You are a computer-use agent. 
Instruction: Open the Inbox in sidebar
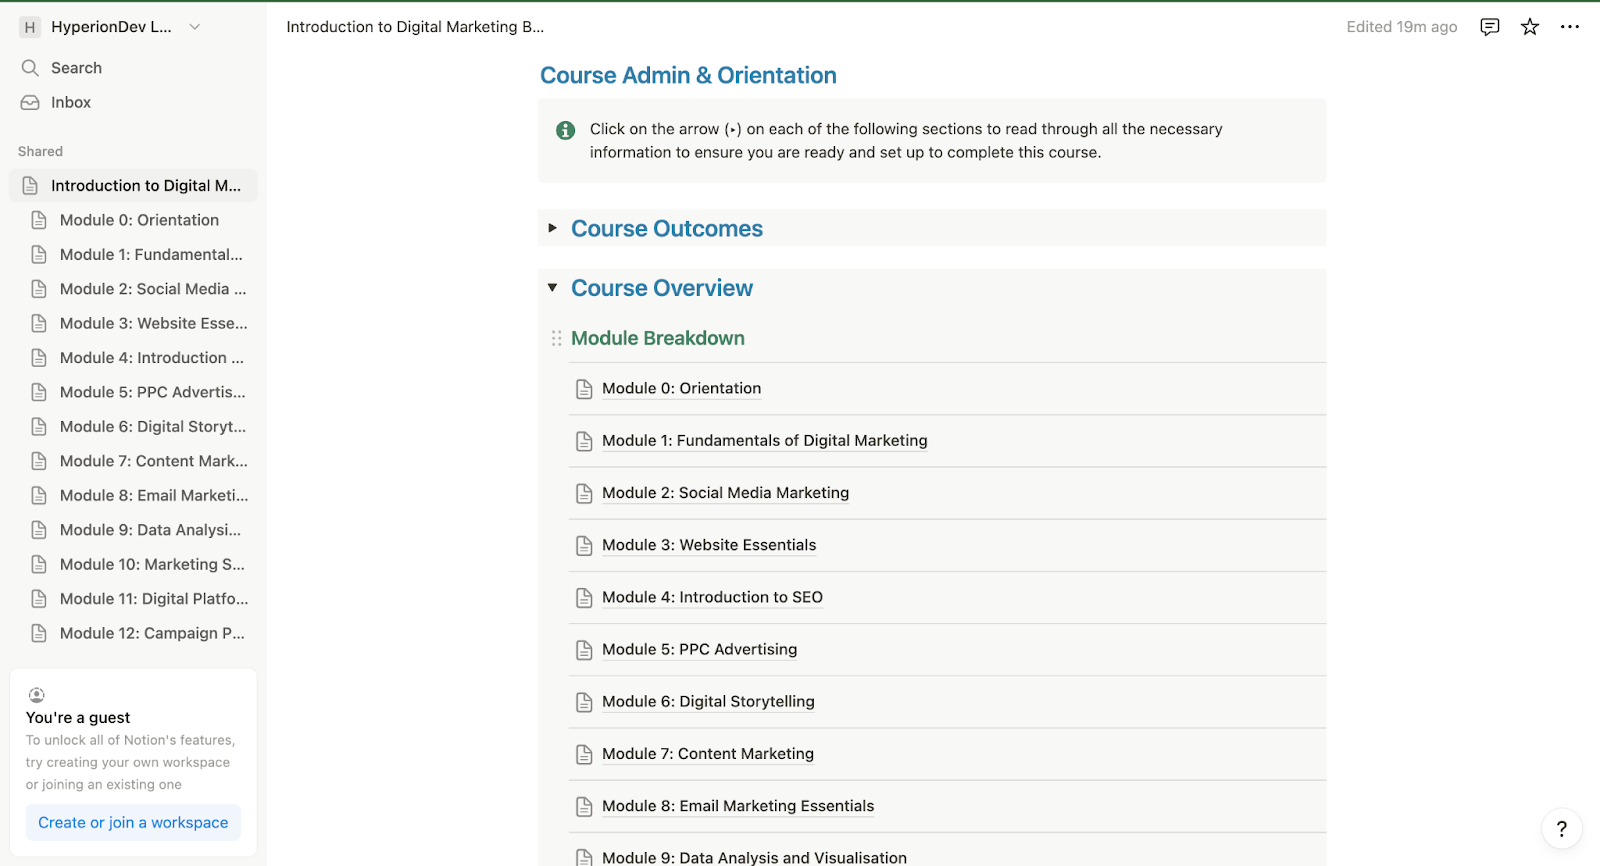click(70, 102)
